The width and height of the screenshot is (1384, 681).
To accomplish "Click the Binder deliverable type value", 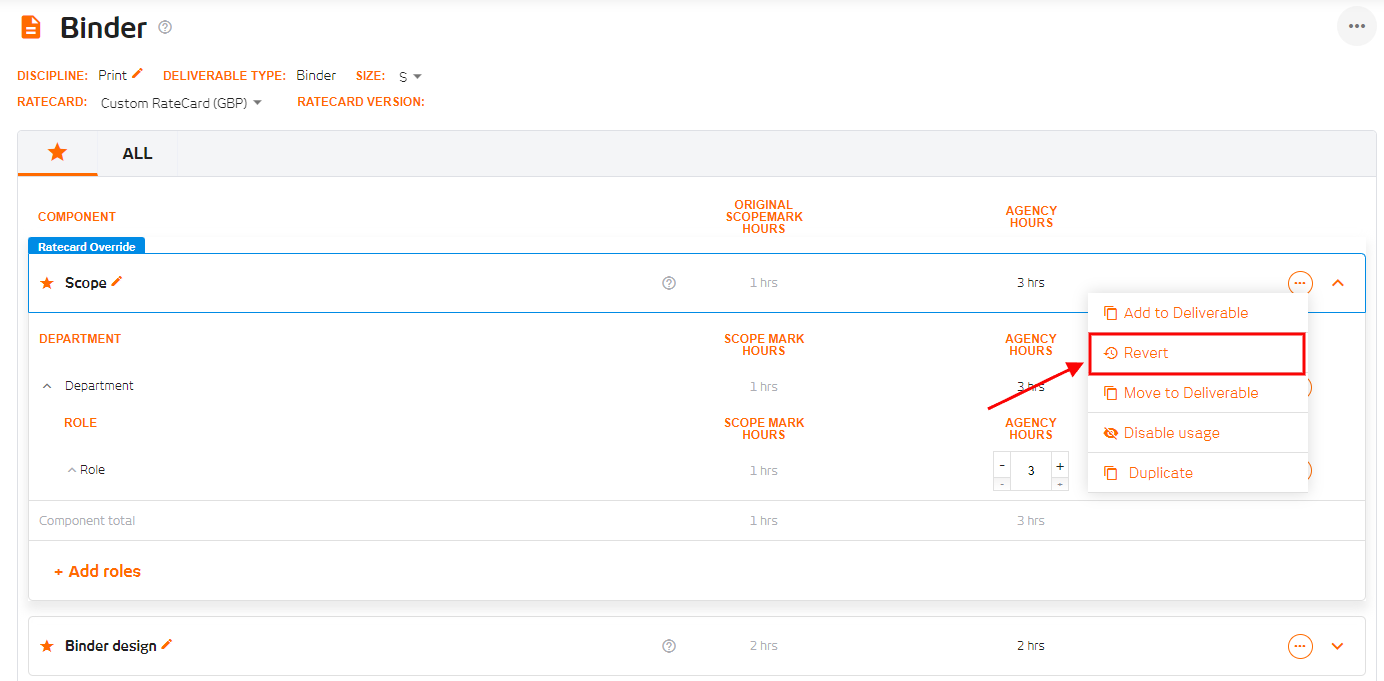I will (x=316, y=76).
